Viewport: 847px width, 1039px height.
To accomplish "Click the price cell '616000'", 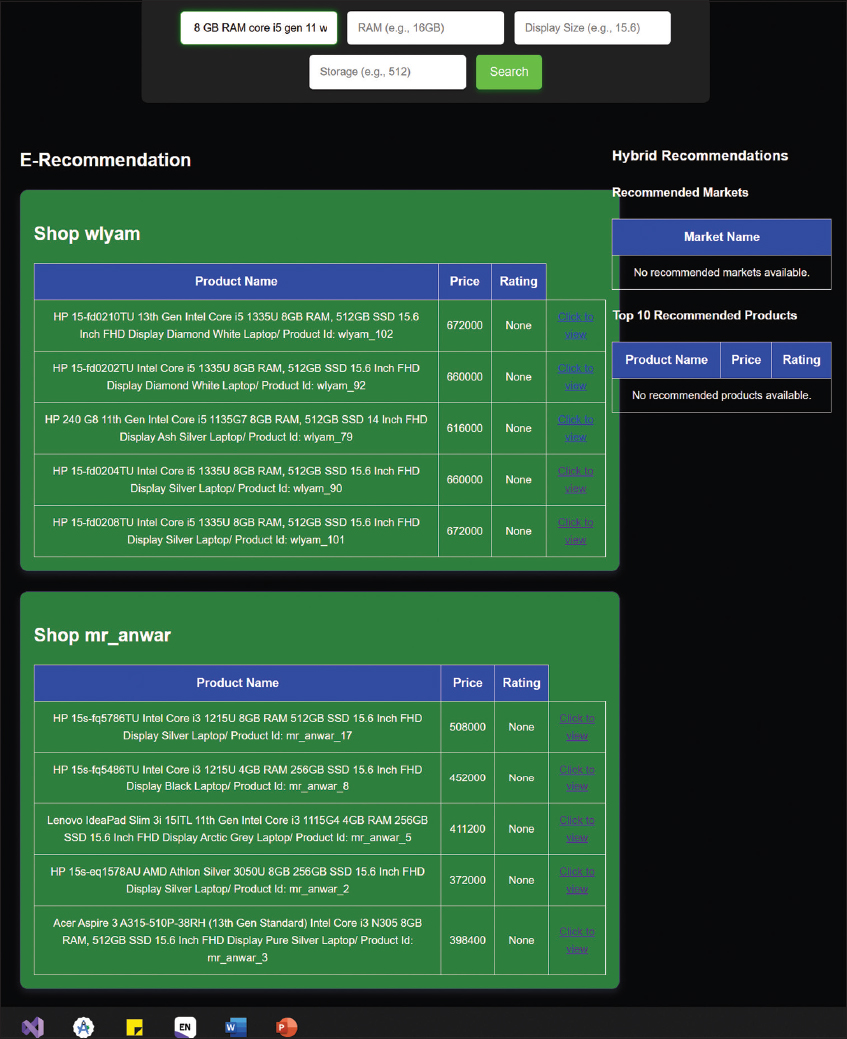I will point(465,428).
